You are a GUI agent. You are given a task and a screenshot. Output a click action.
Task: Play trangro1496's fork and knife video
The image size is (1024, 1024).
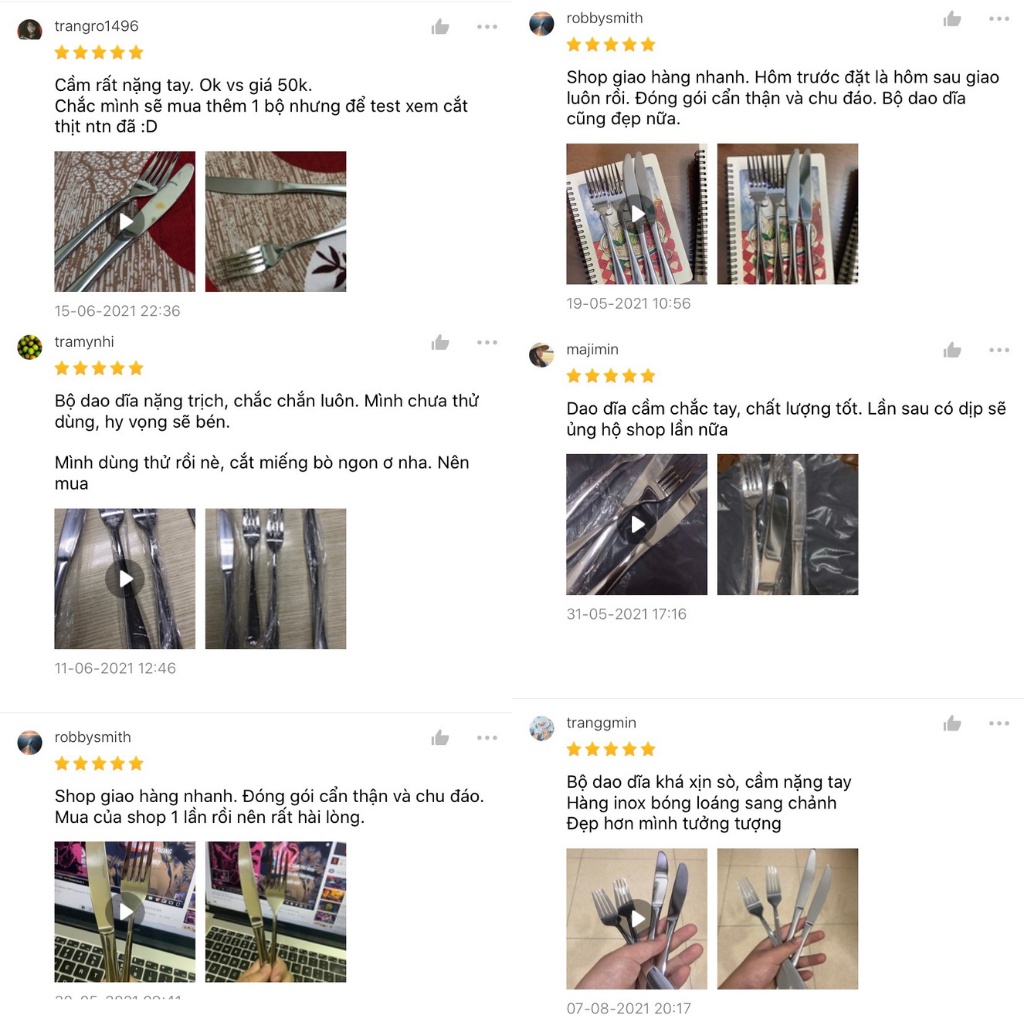pos(125,221)
